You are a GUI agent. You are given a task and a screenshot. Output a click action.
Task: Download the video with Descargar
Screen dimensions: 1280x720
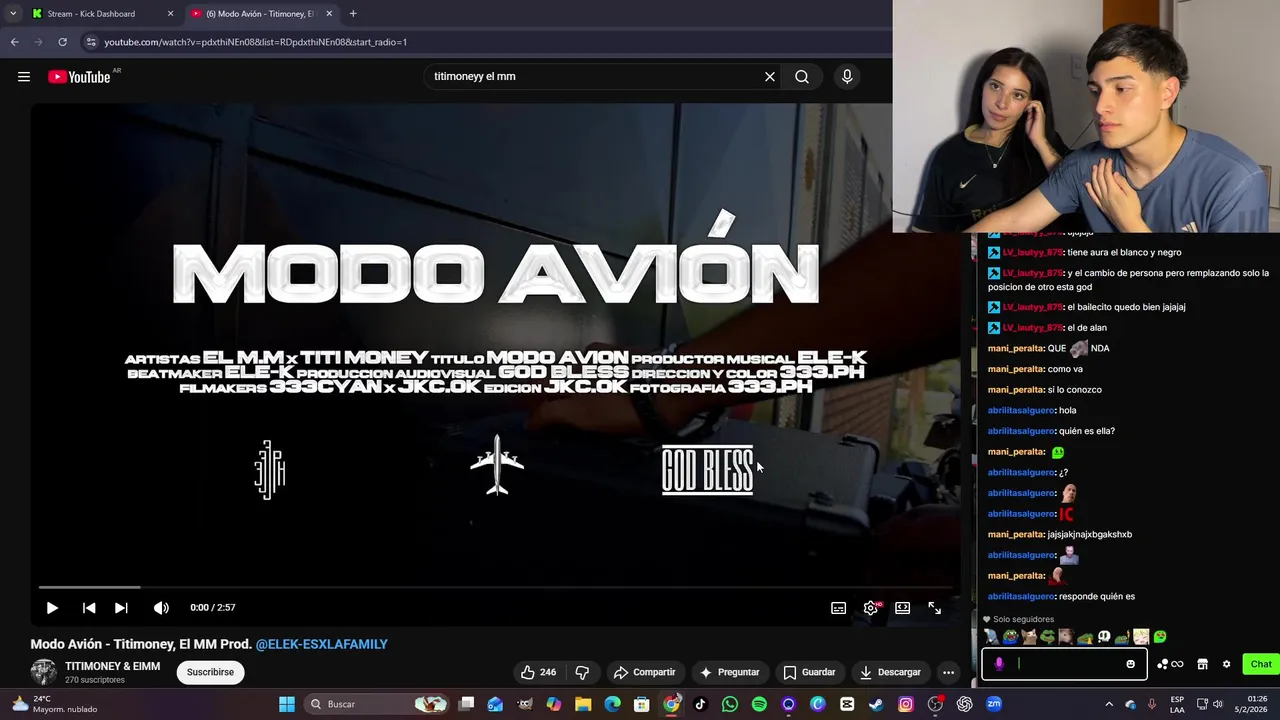[x=890, y=672]
